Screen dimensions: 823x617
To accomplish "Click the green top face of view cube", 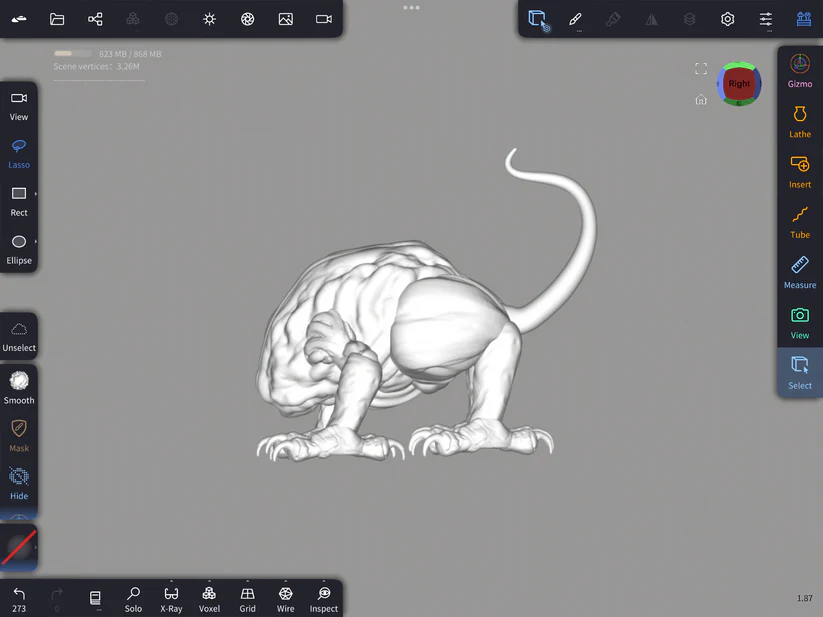I will (x=739, y=66).
